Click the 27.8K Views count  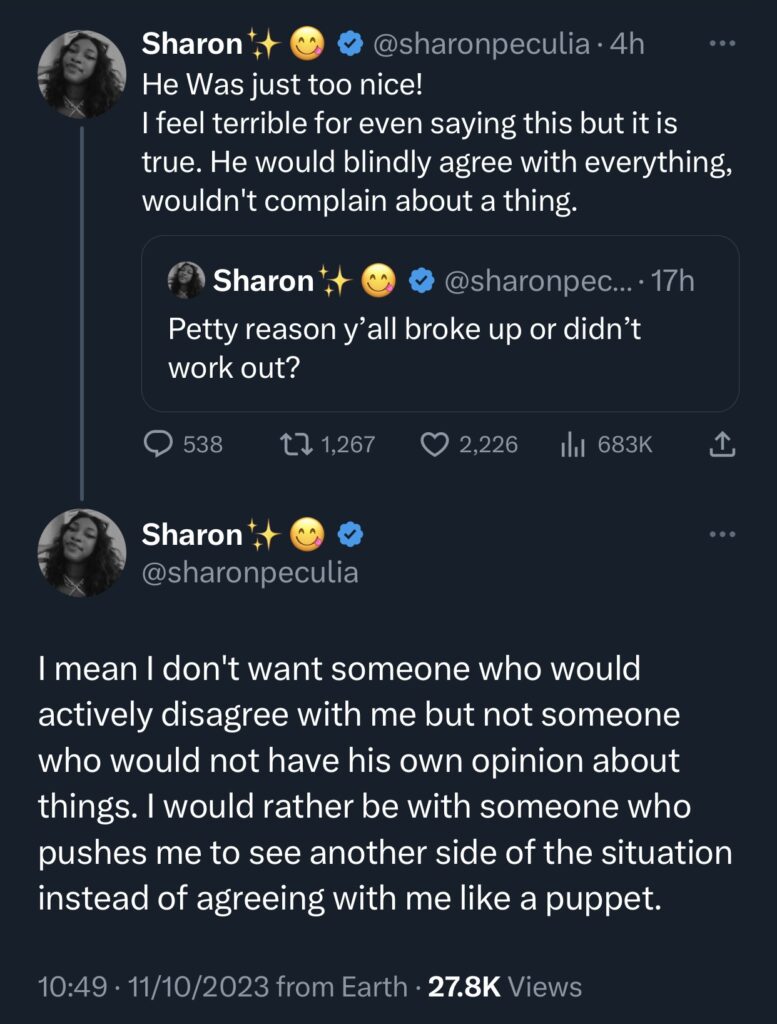pyautogui.click(x=505, y=987)
